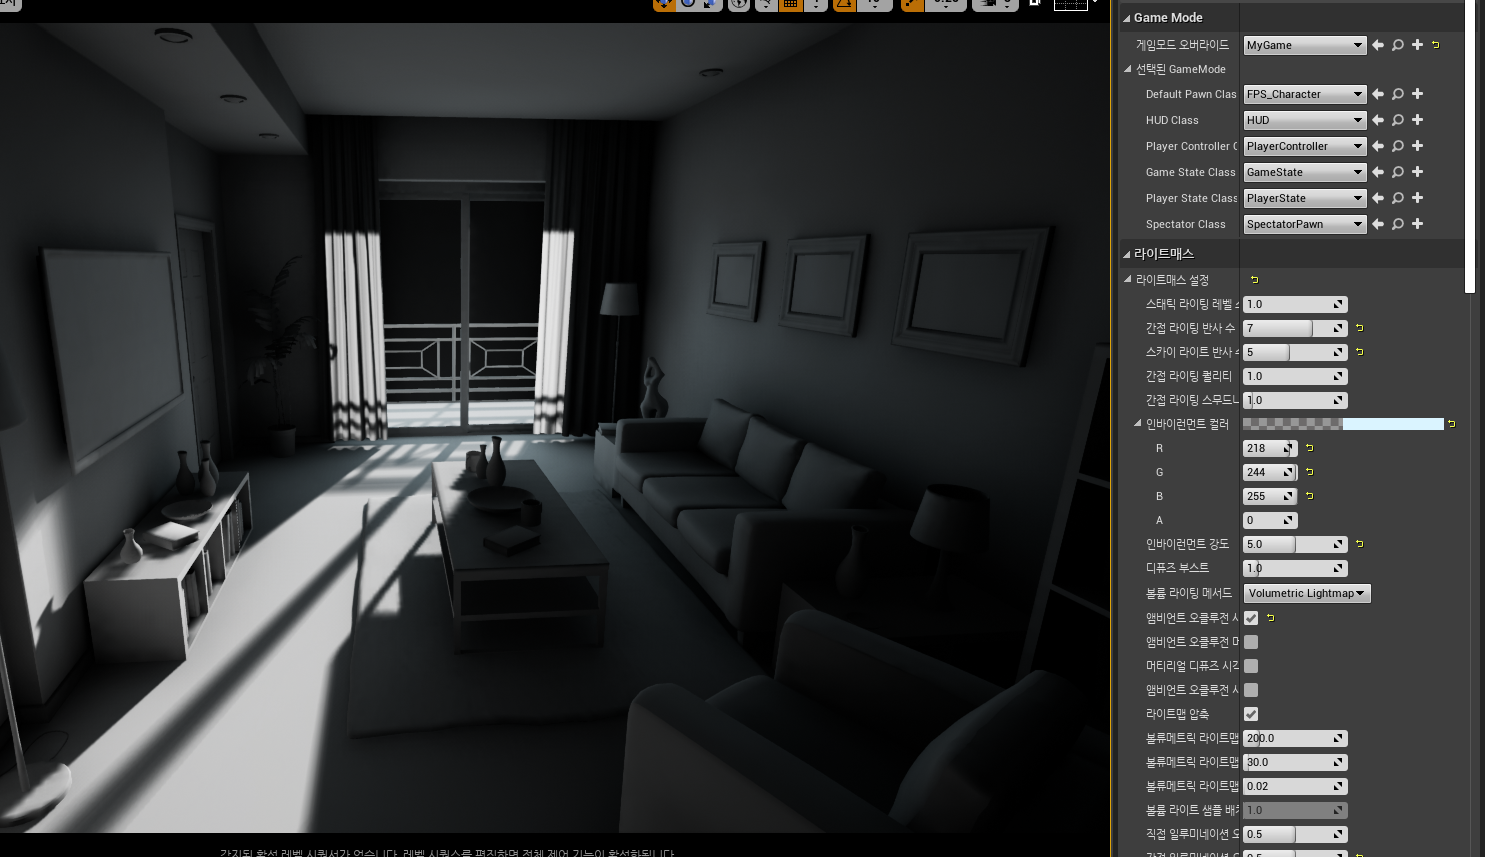Use selected asset for Default Pawn Class
1485x857 pixels.
pyautogui.click(x=1378, y=94)
